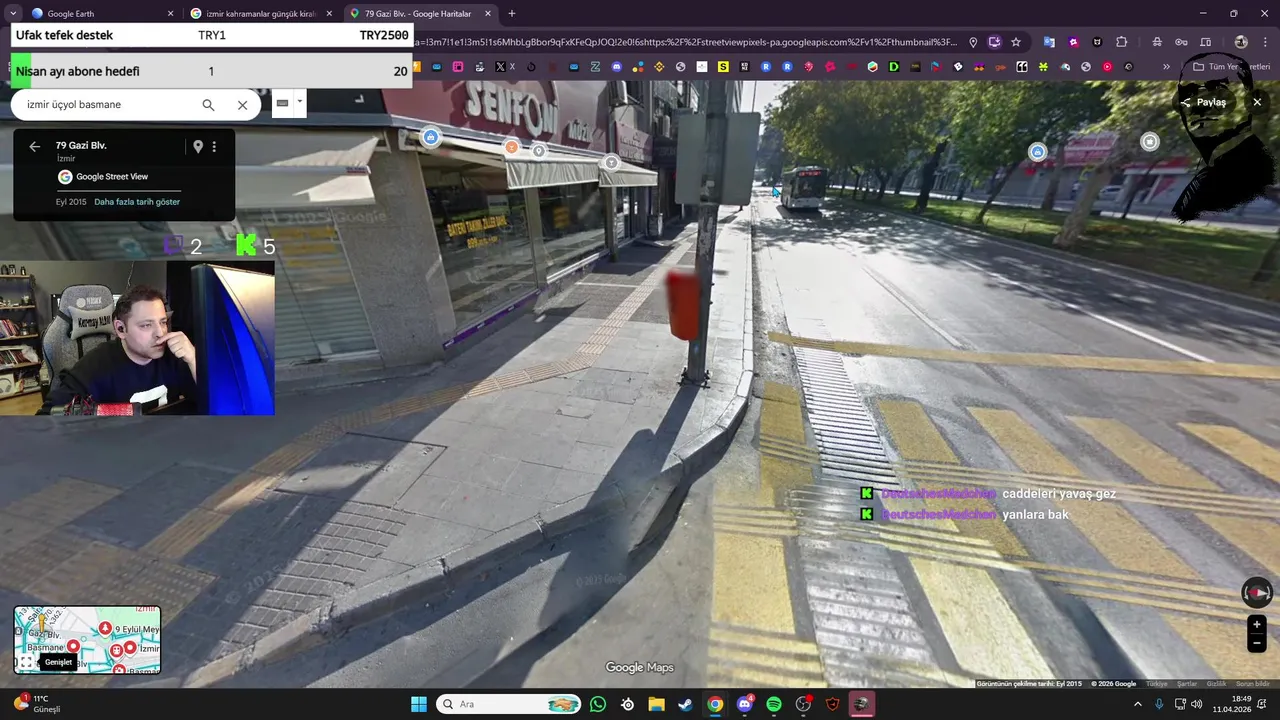Click the blue marker over the trees

[1037, 152]
